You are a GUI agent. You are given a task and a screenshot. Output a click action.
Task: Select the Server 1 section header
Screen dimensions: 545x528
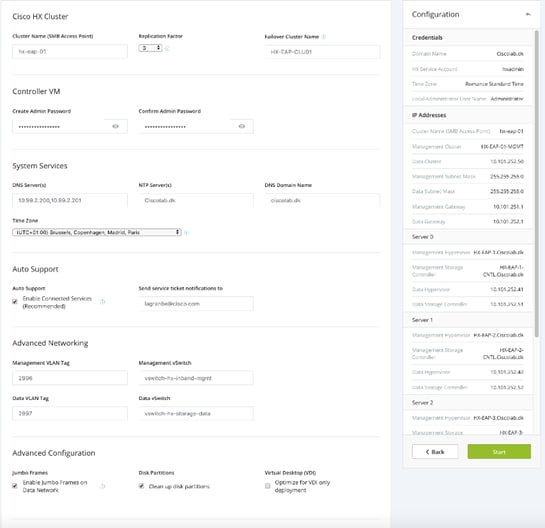[468, 320]
